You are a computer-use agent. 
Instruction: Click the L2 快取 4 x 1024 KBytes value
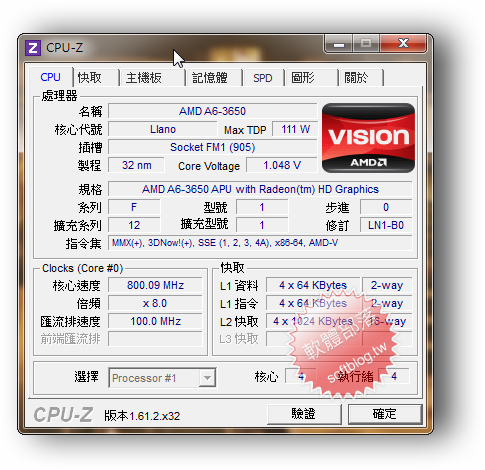pos(313,321)
